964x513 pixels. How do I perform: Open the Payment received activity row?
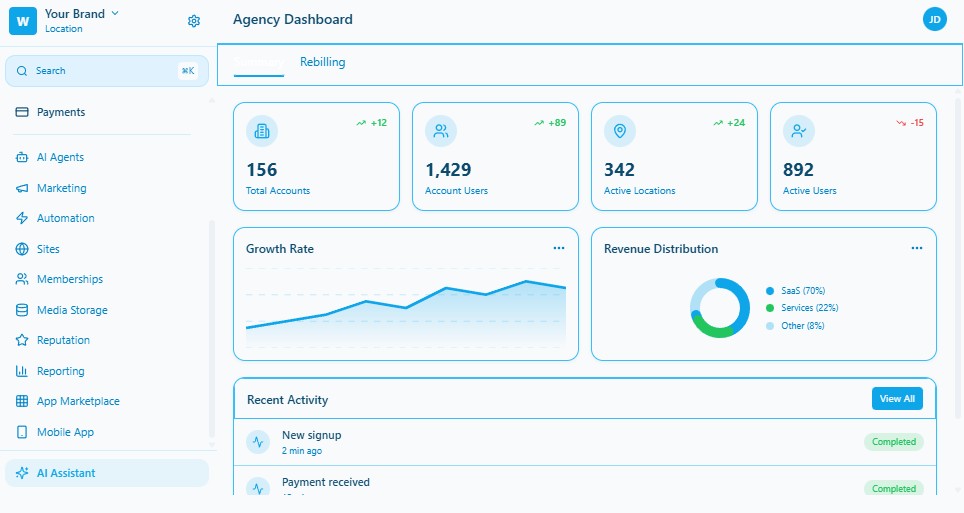pos(585,481)
